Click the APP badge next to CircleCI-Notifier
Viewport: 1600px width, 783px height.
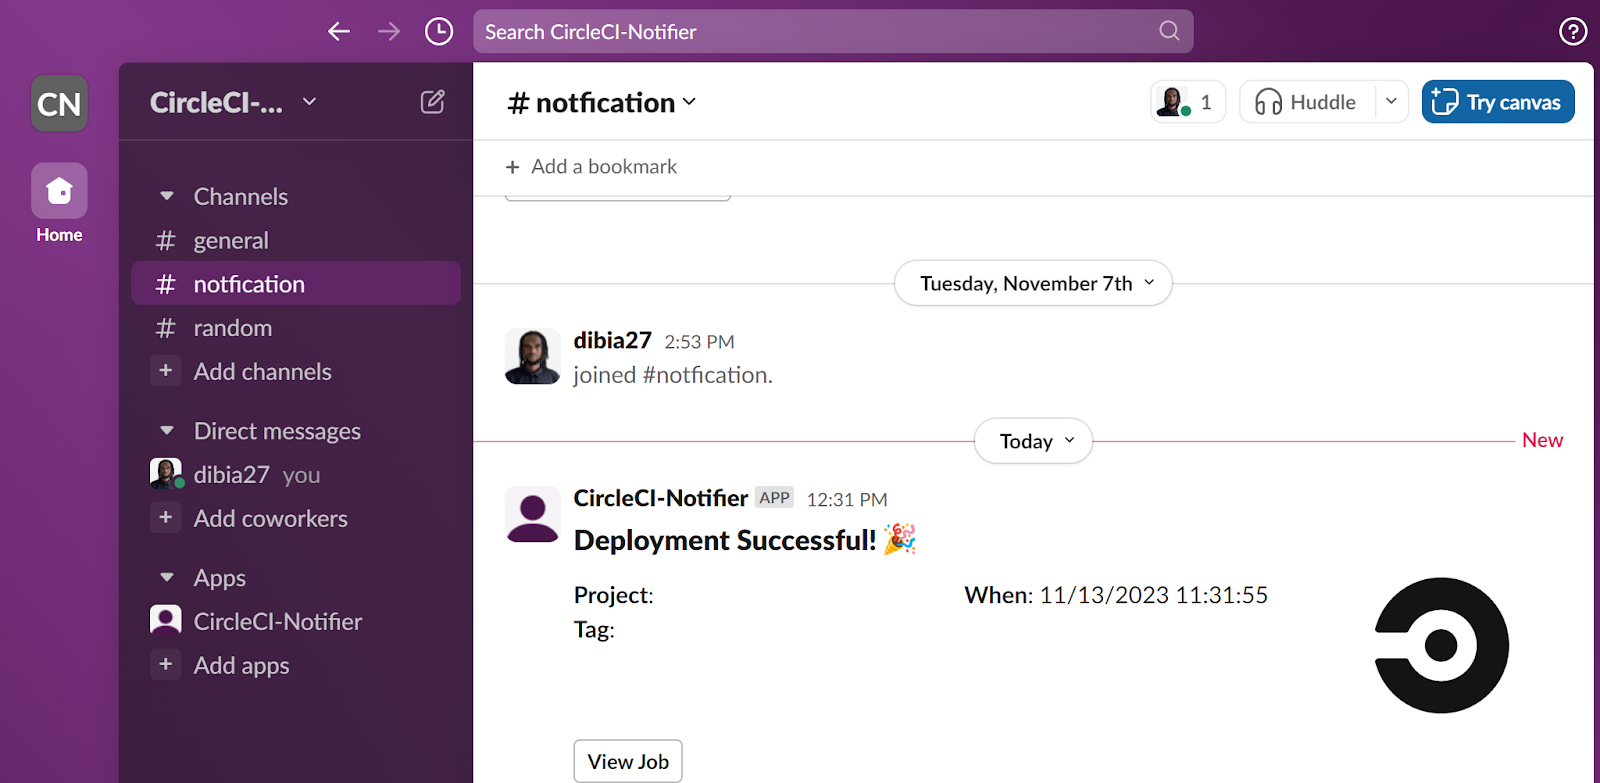774,498
